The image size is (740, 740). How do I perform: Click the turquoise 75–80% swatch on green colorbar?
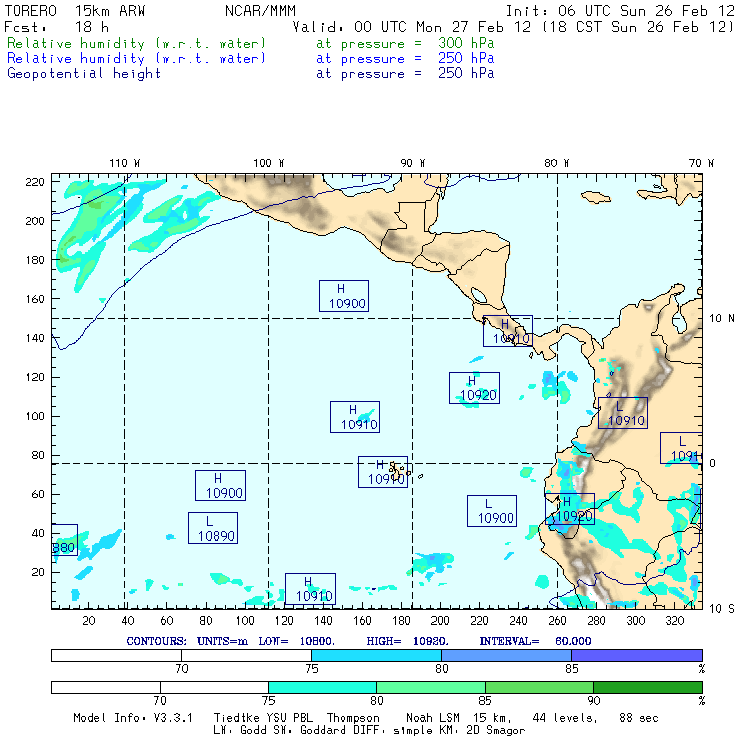(x=322, y=687)
